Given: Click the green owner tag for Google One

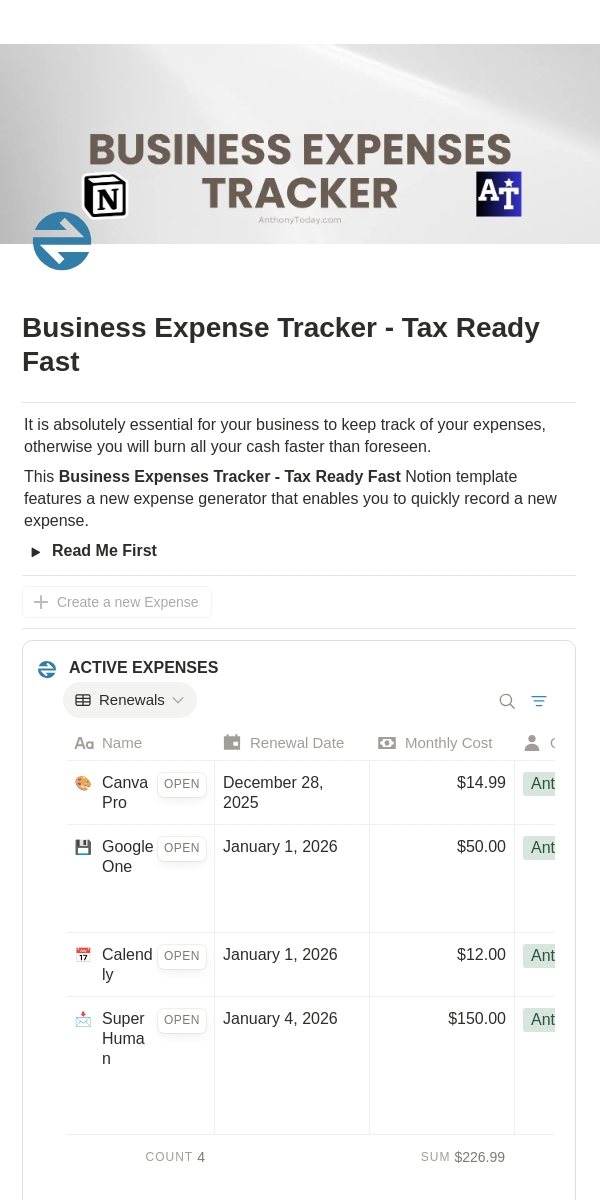Looking at the screenshot, I should (539, 848).
